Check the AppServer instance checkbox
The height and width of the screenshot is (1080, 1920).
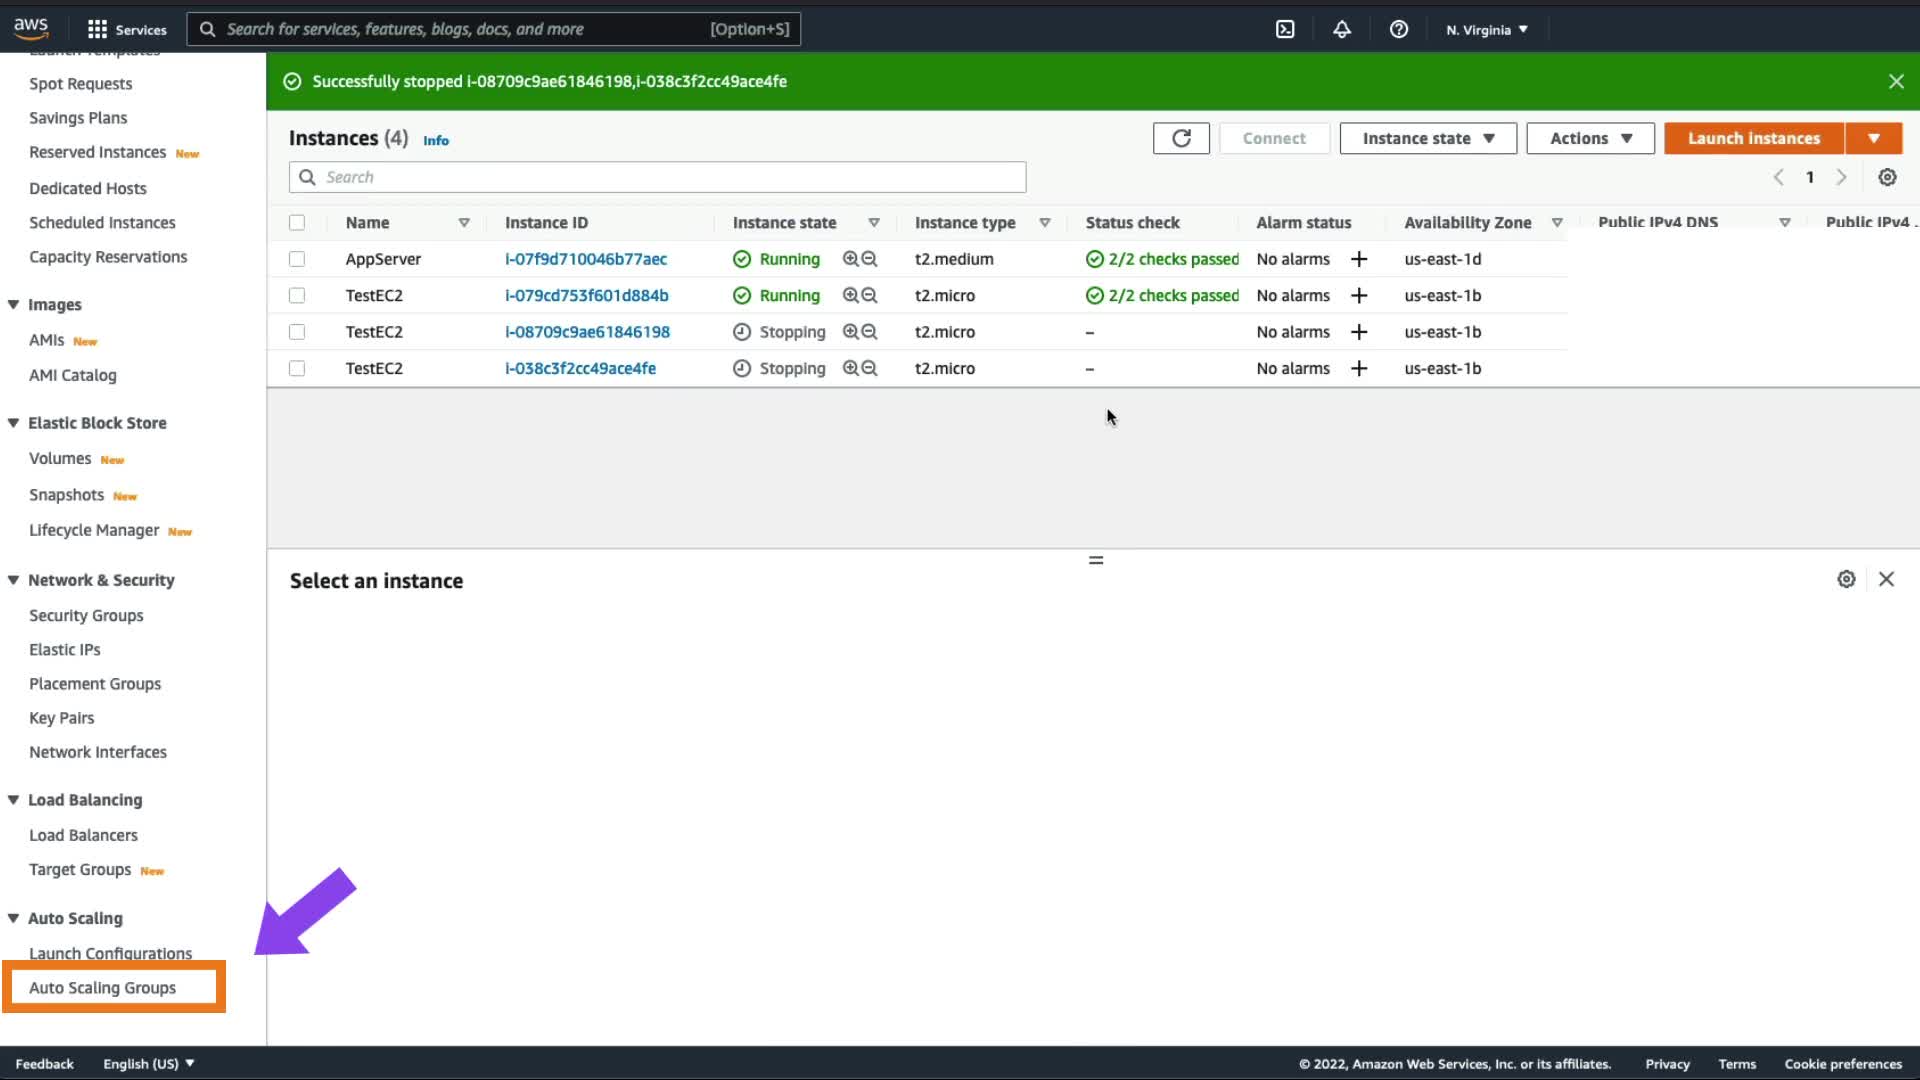pos(297,259)
